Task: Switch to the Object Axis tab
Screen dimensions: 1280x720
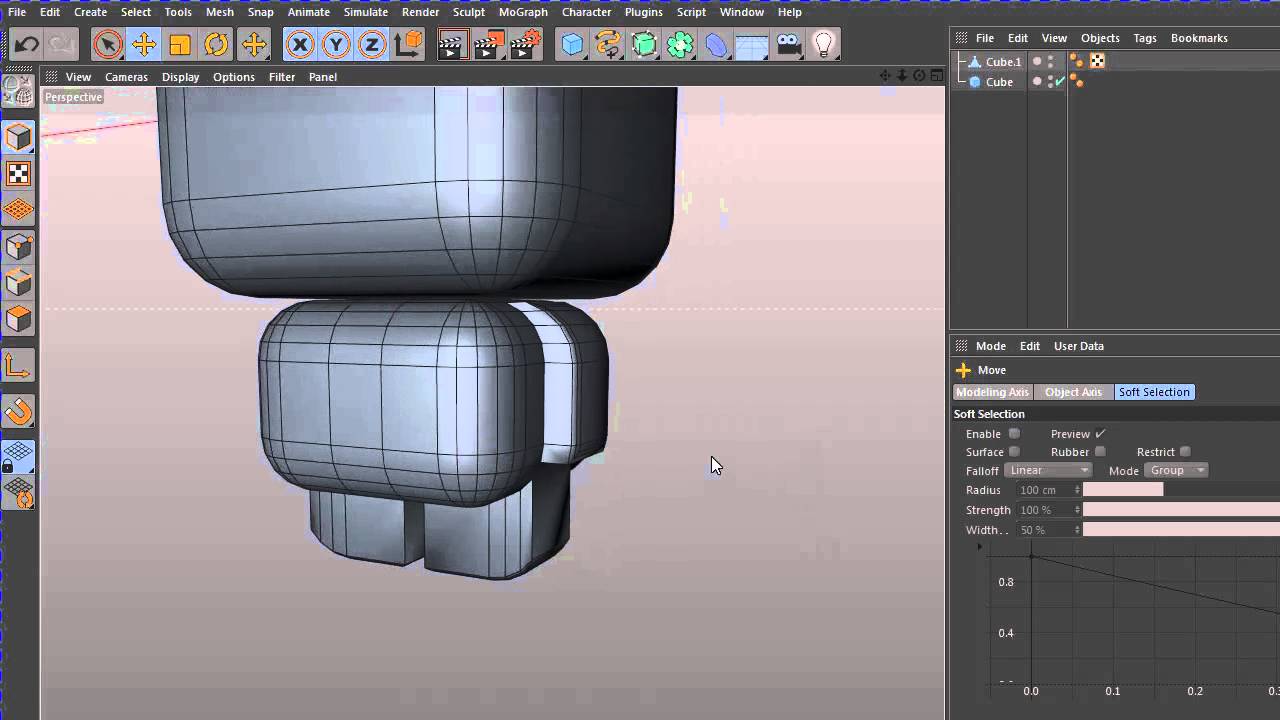Action: pos(1073,392)
